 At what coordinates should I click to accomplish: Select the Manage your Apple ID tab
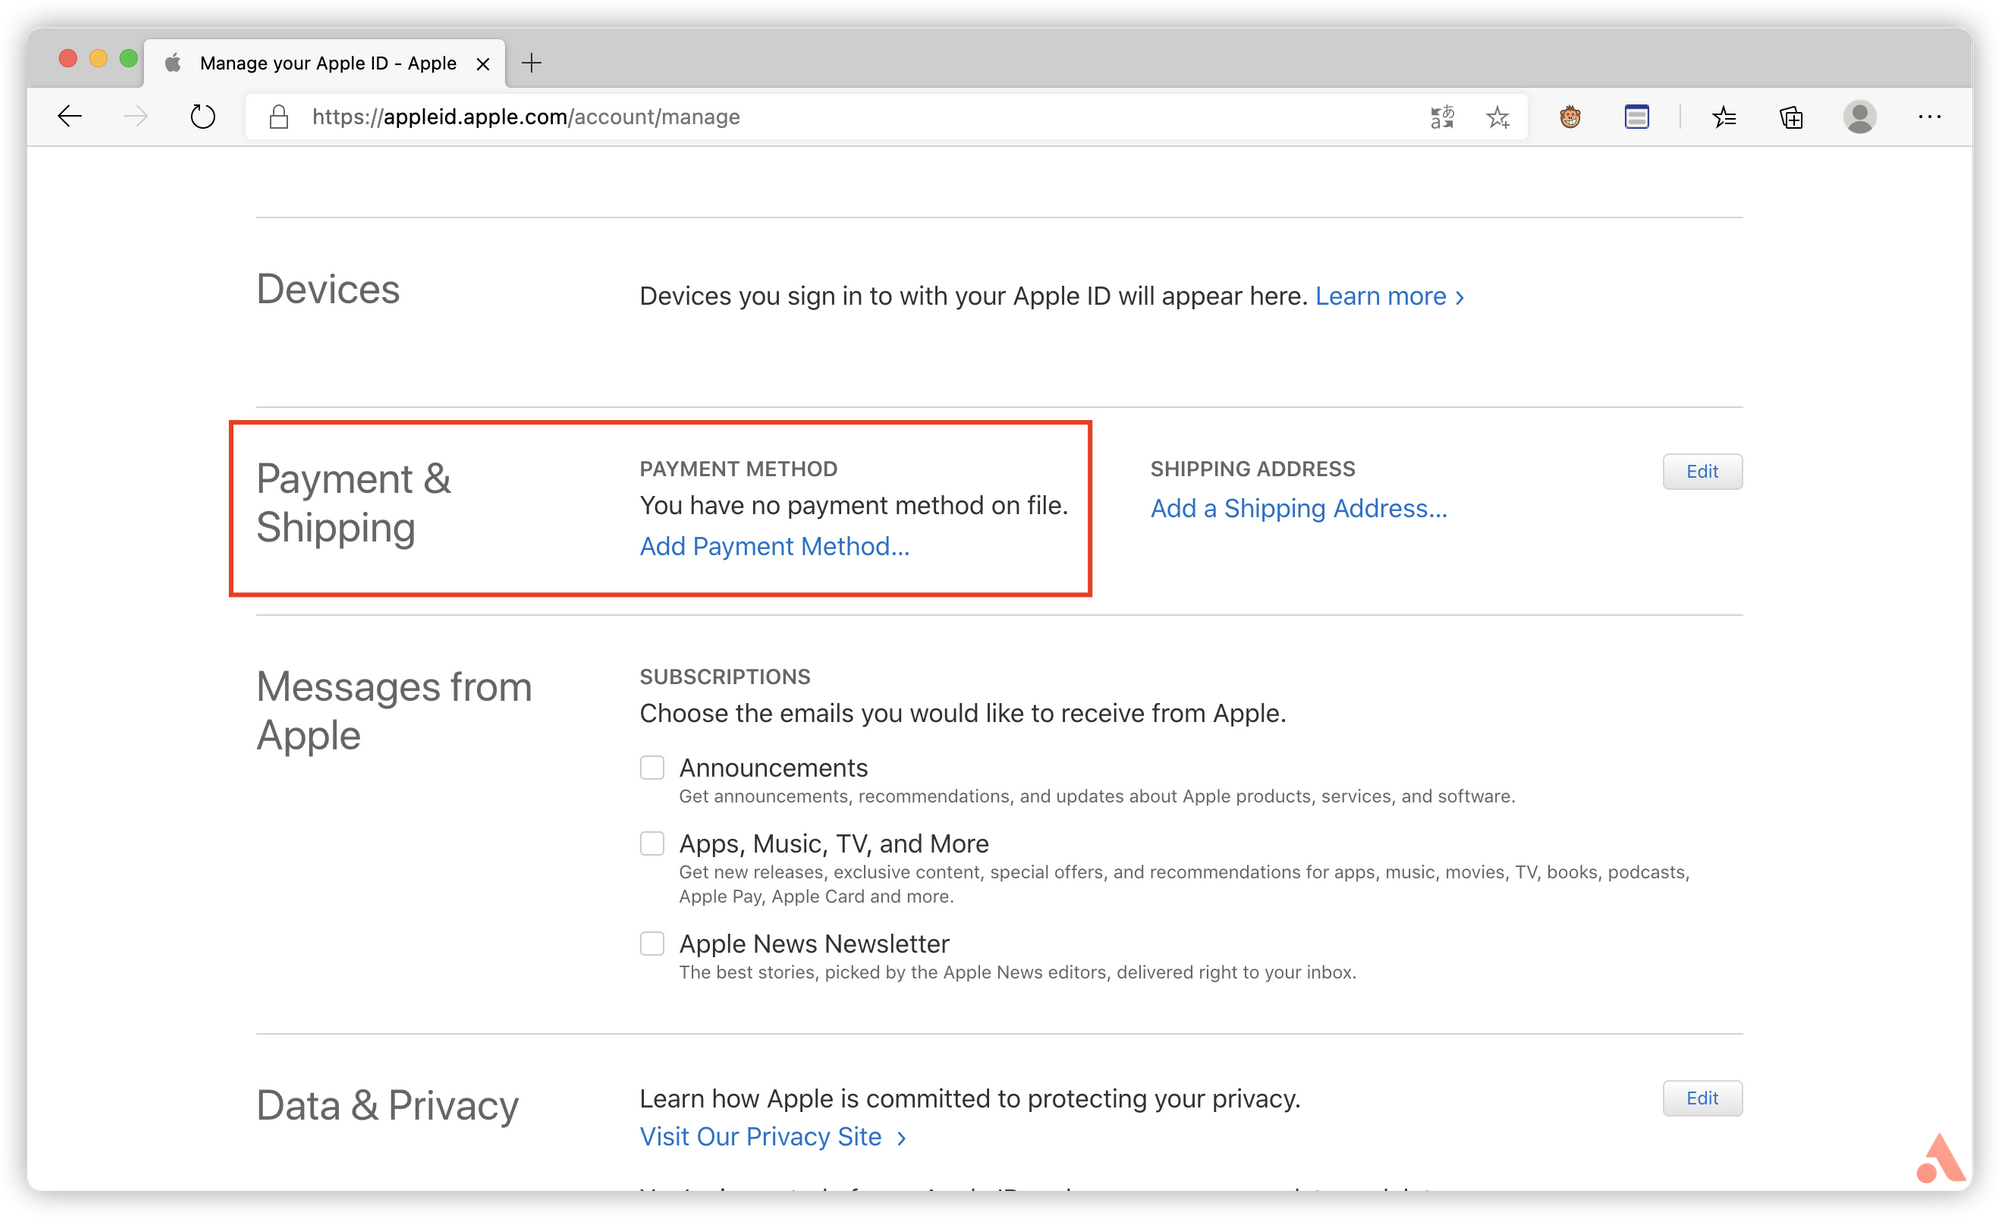point(328,62)
